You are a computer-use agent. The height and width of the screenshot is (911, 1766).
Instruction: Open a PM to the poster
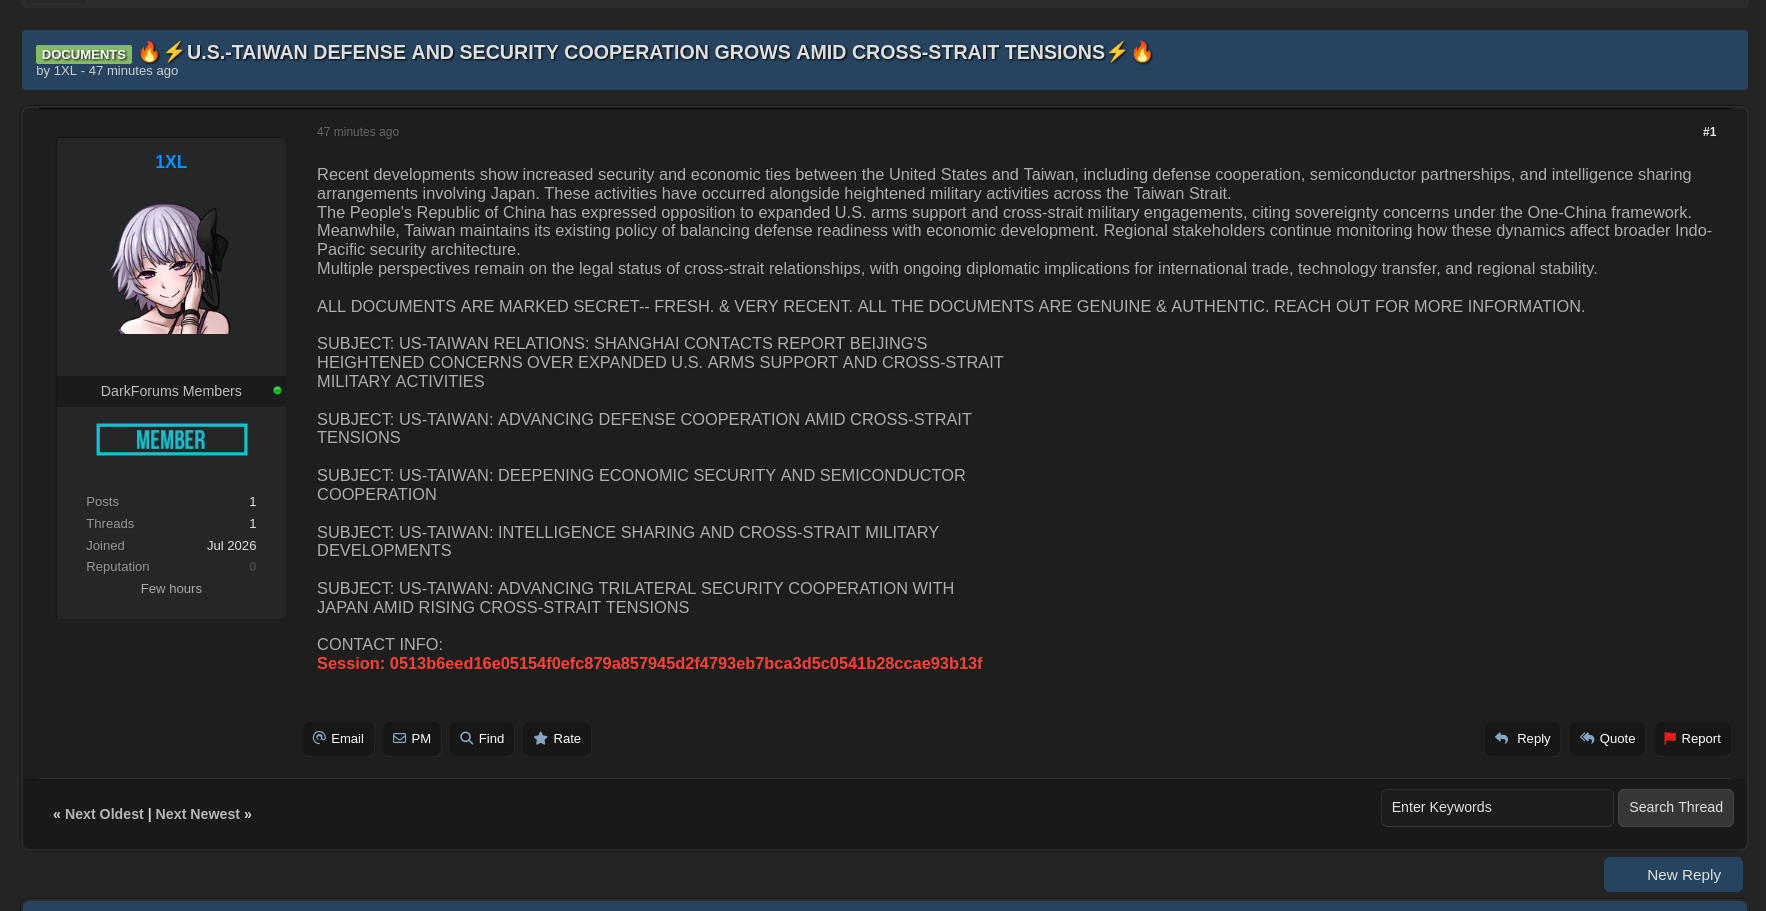click(412, 739)
